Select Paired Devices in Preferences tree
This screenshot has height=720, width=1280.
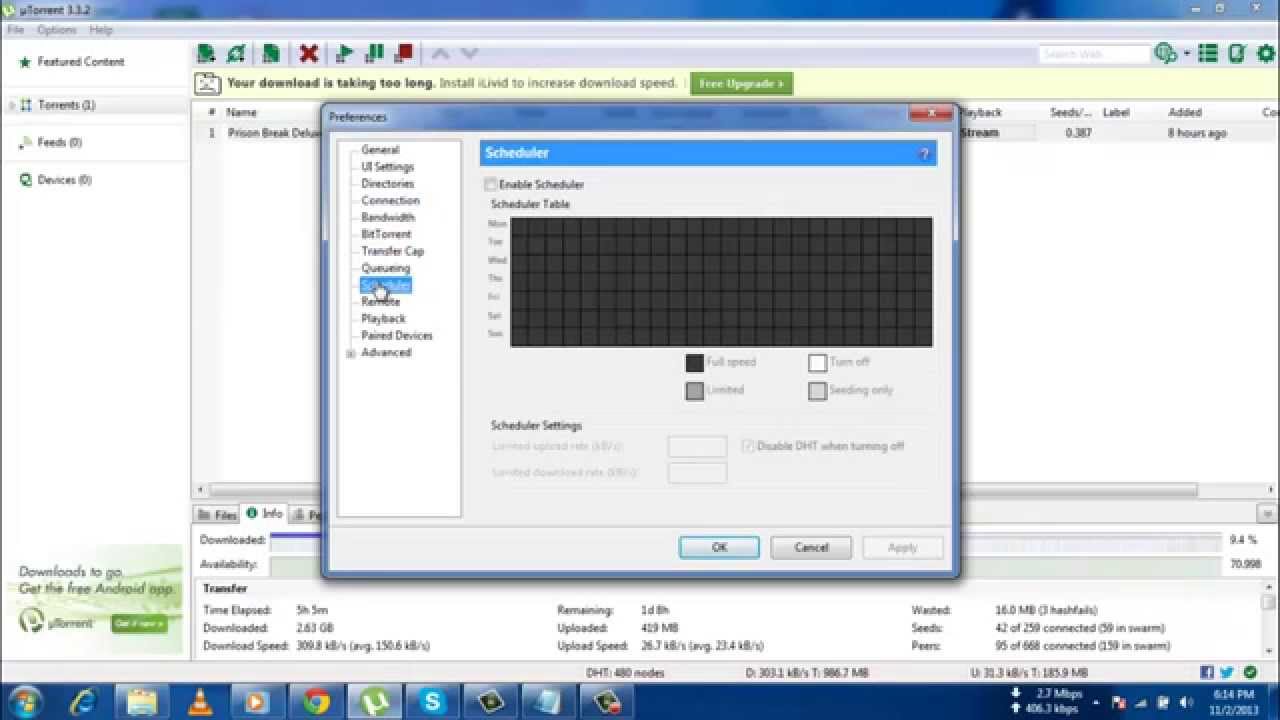point(397,336)
